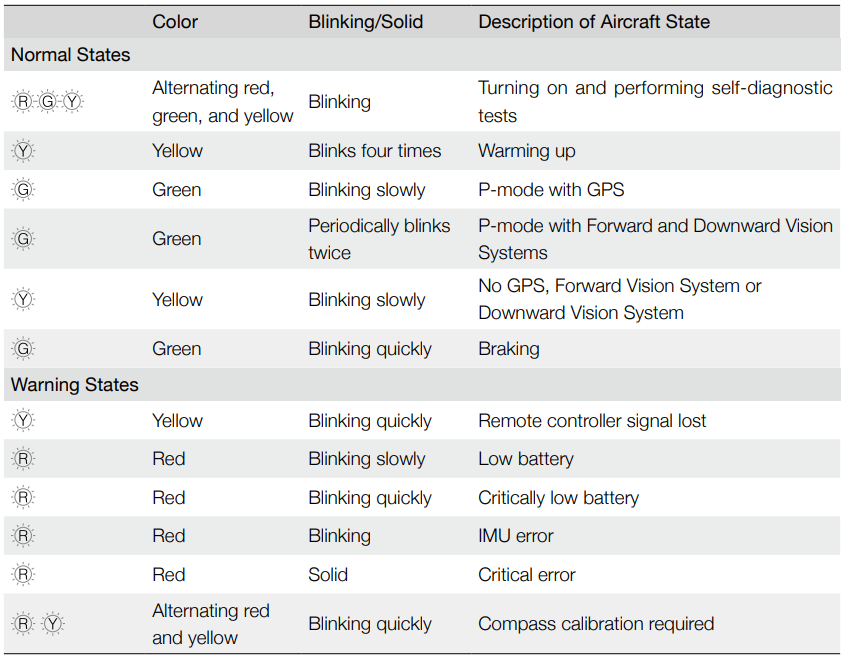Click the red LED icon for Critically low battery
Viewport: 846px width, 657px height.
click(24, 498)
